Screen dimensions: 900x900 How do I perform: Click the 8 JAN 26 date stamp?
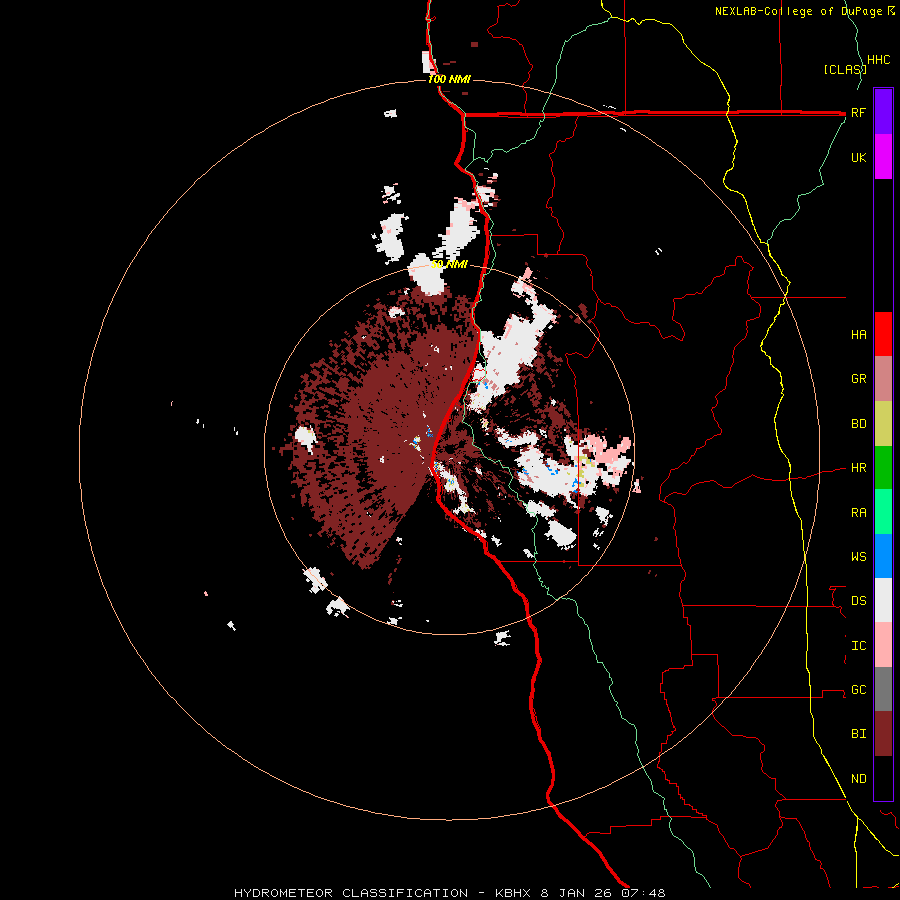(x=576, y=893)
